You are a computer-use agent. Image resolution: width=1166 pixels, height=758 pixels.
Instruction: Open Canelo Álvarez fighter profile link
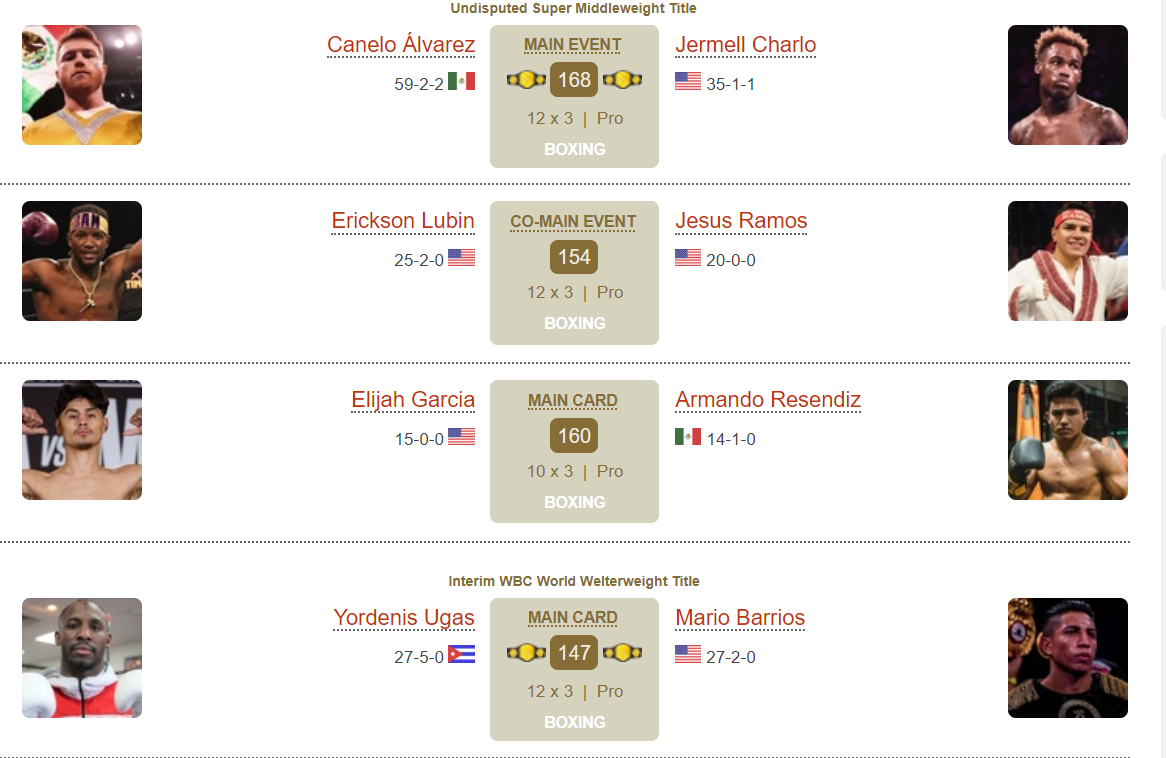click(x=401, y=45)
